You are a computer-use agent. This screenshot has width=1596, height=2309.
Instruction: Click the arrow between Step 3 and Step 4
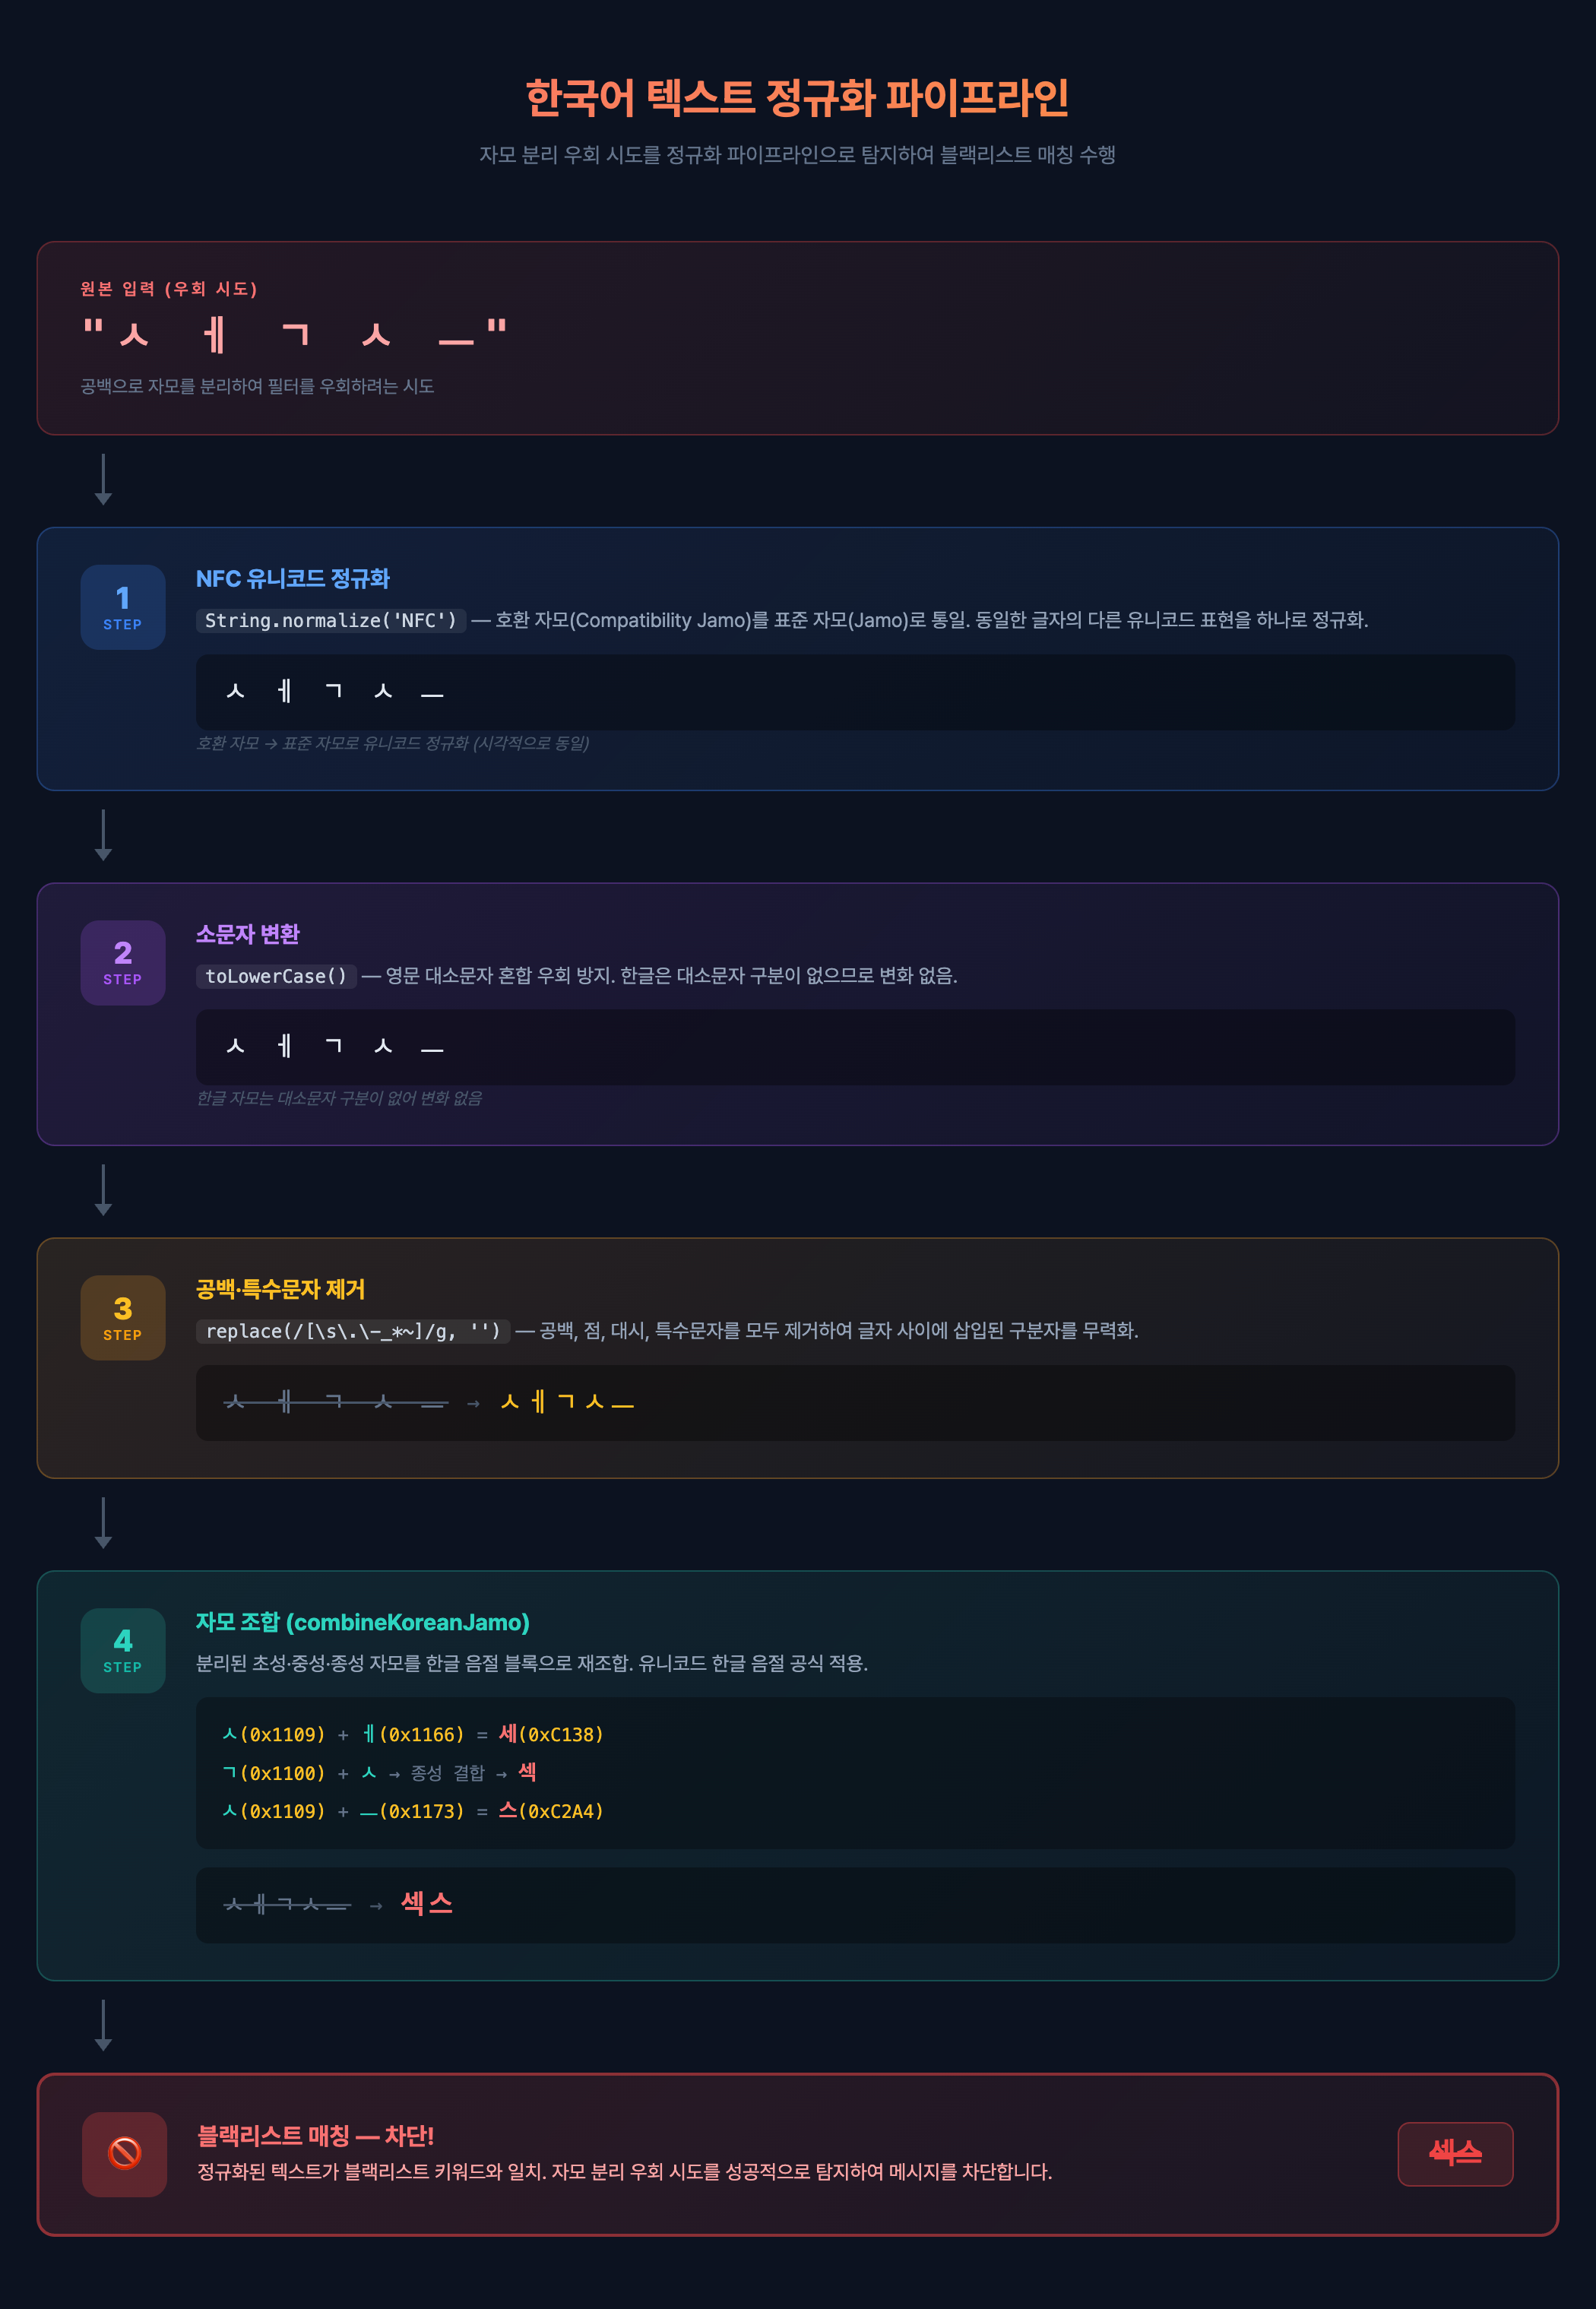103,1522
